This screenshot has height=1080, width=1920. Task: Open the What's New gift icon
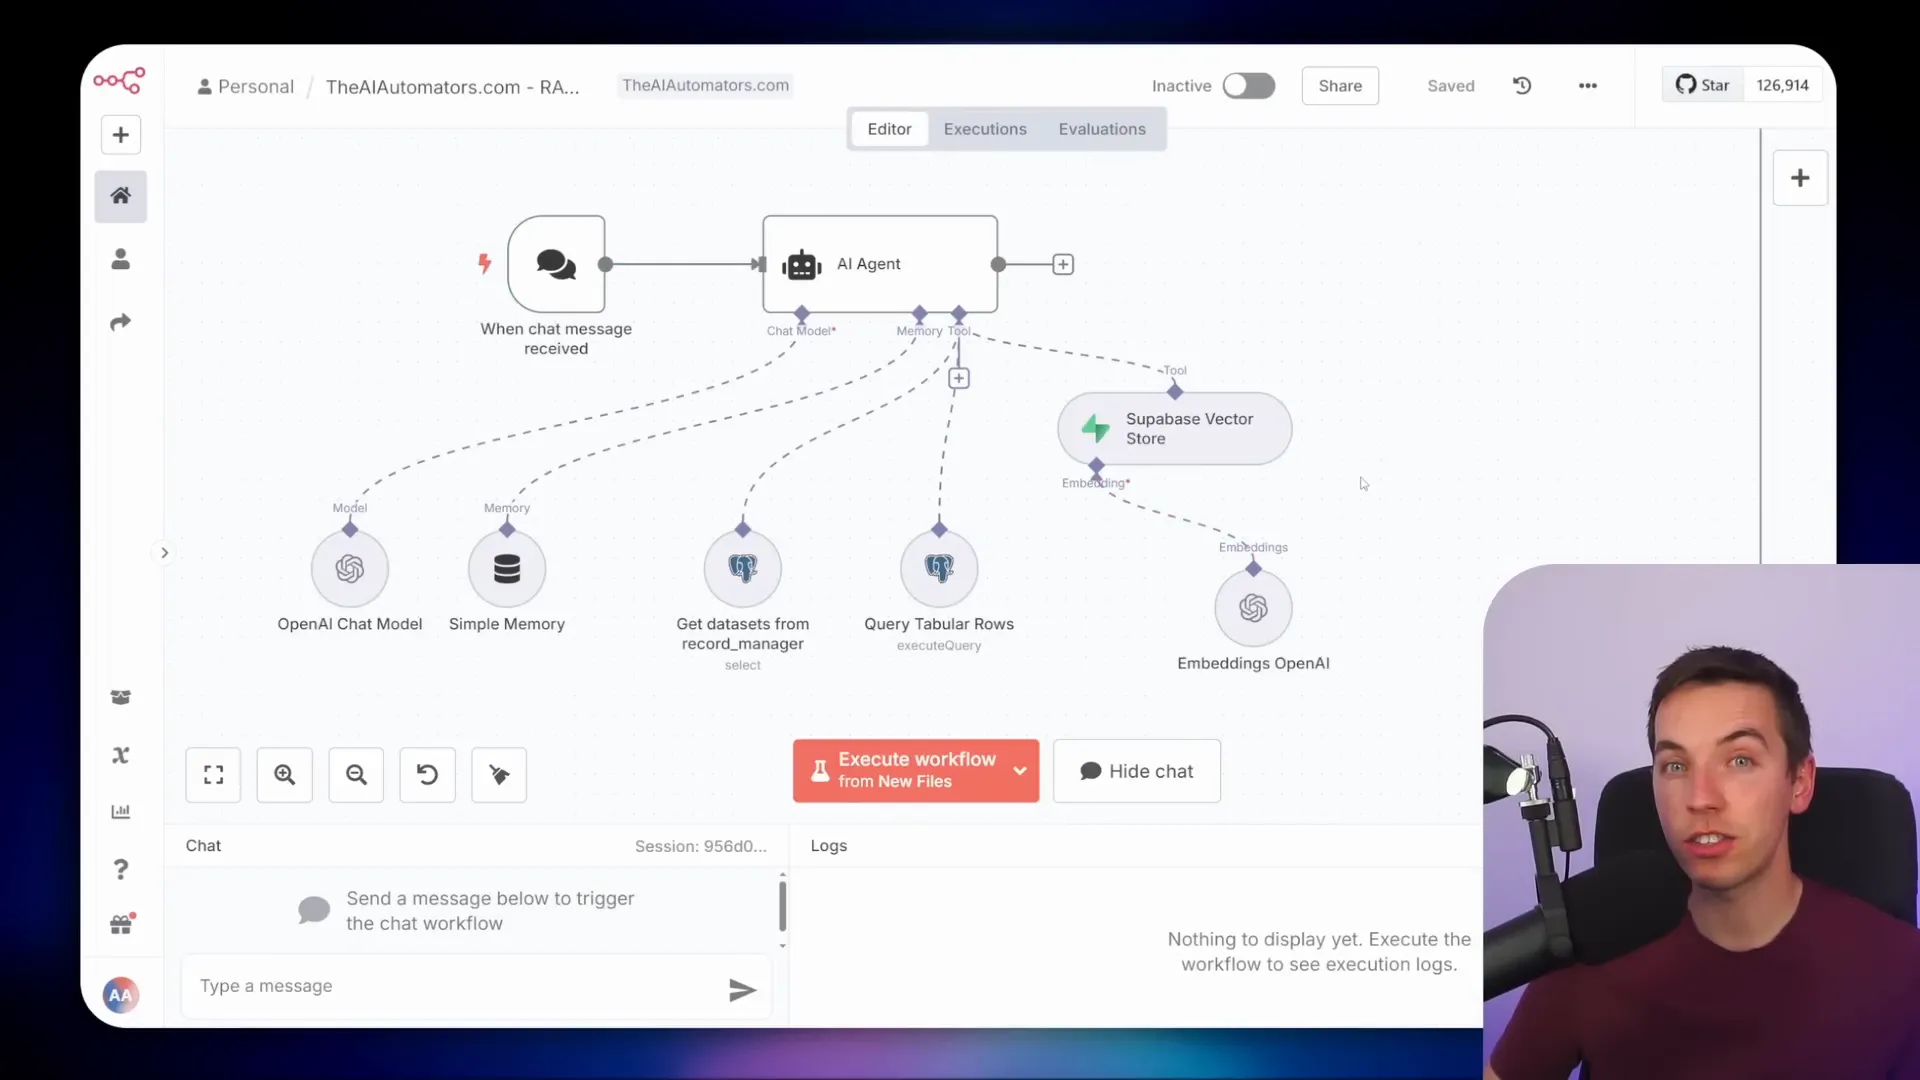120,925
